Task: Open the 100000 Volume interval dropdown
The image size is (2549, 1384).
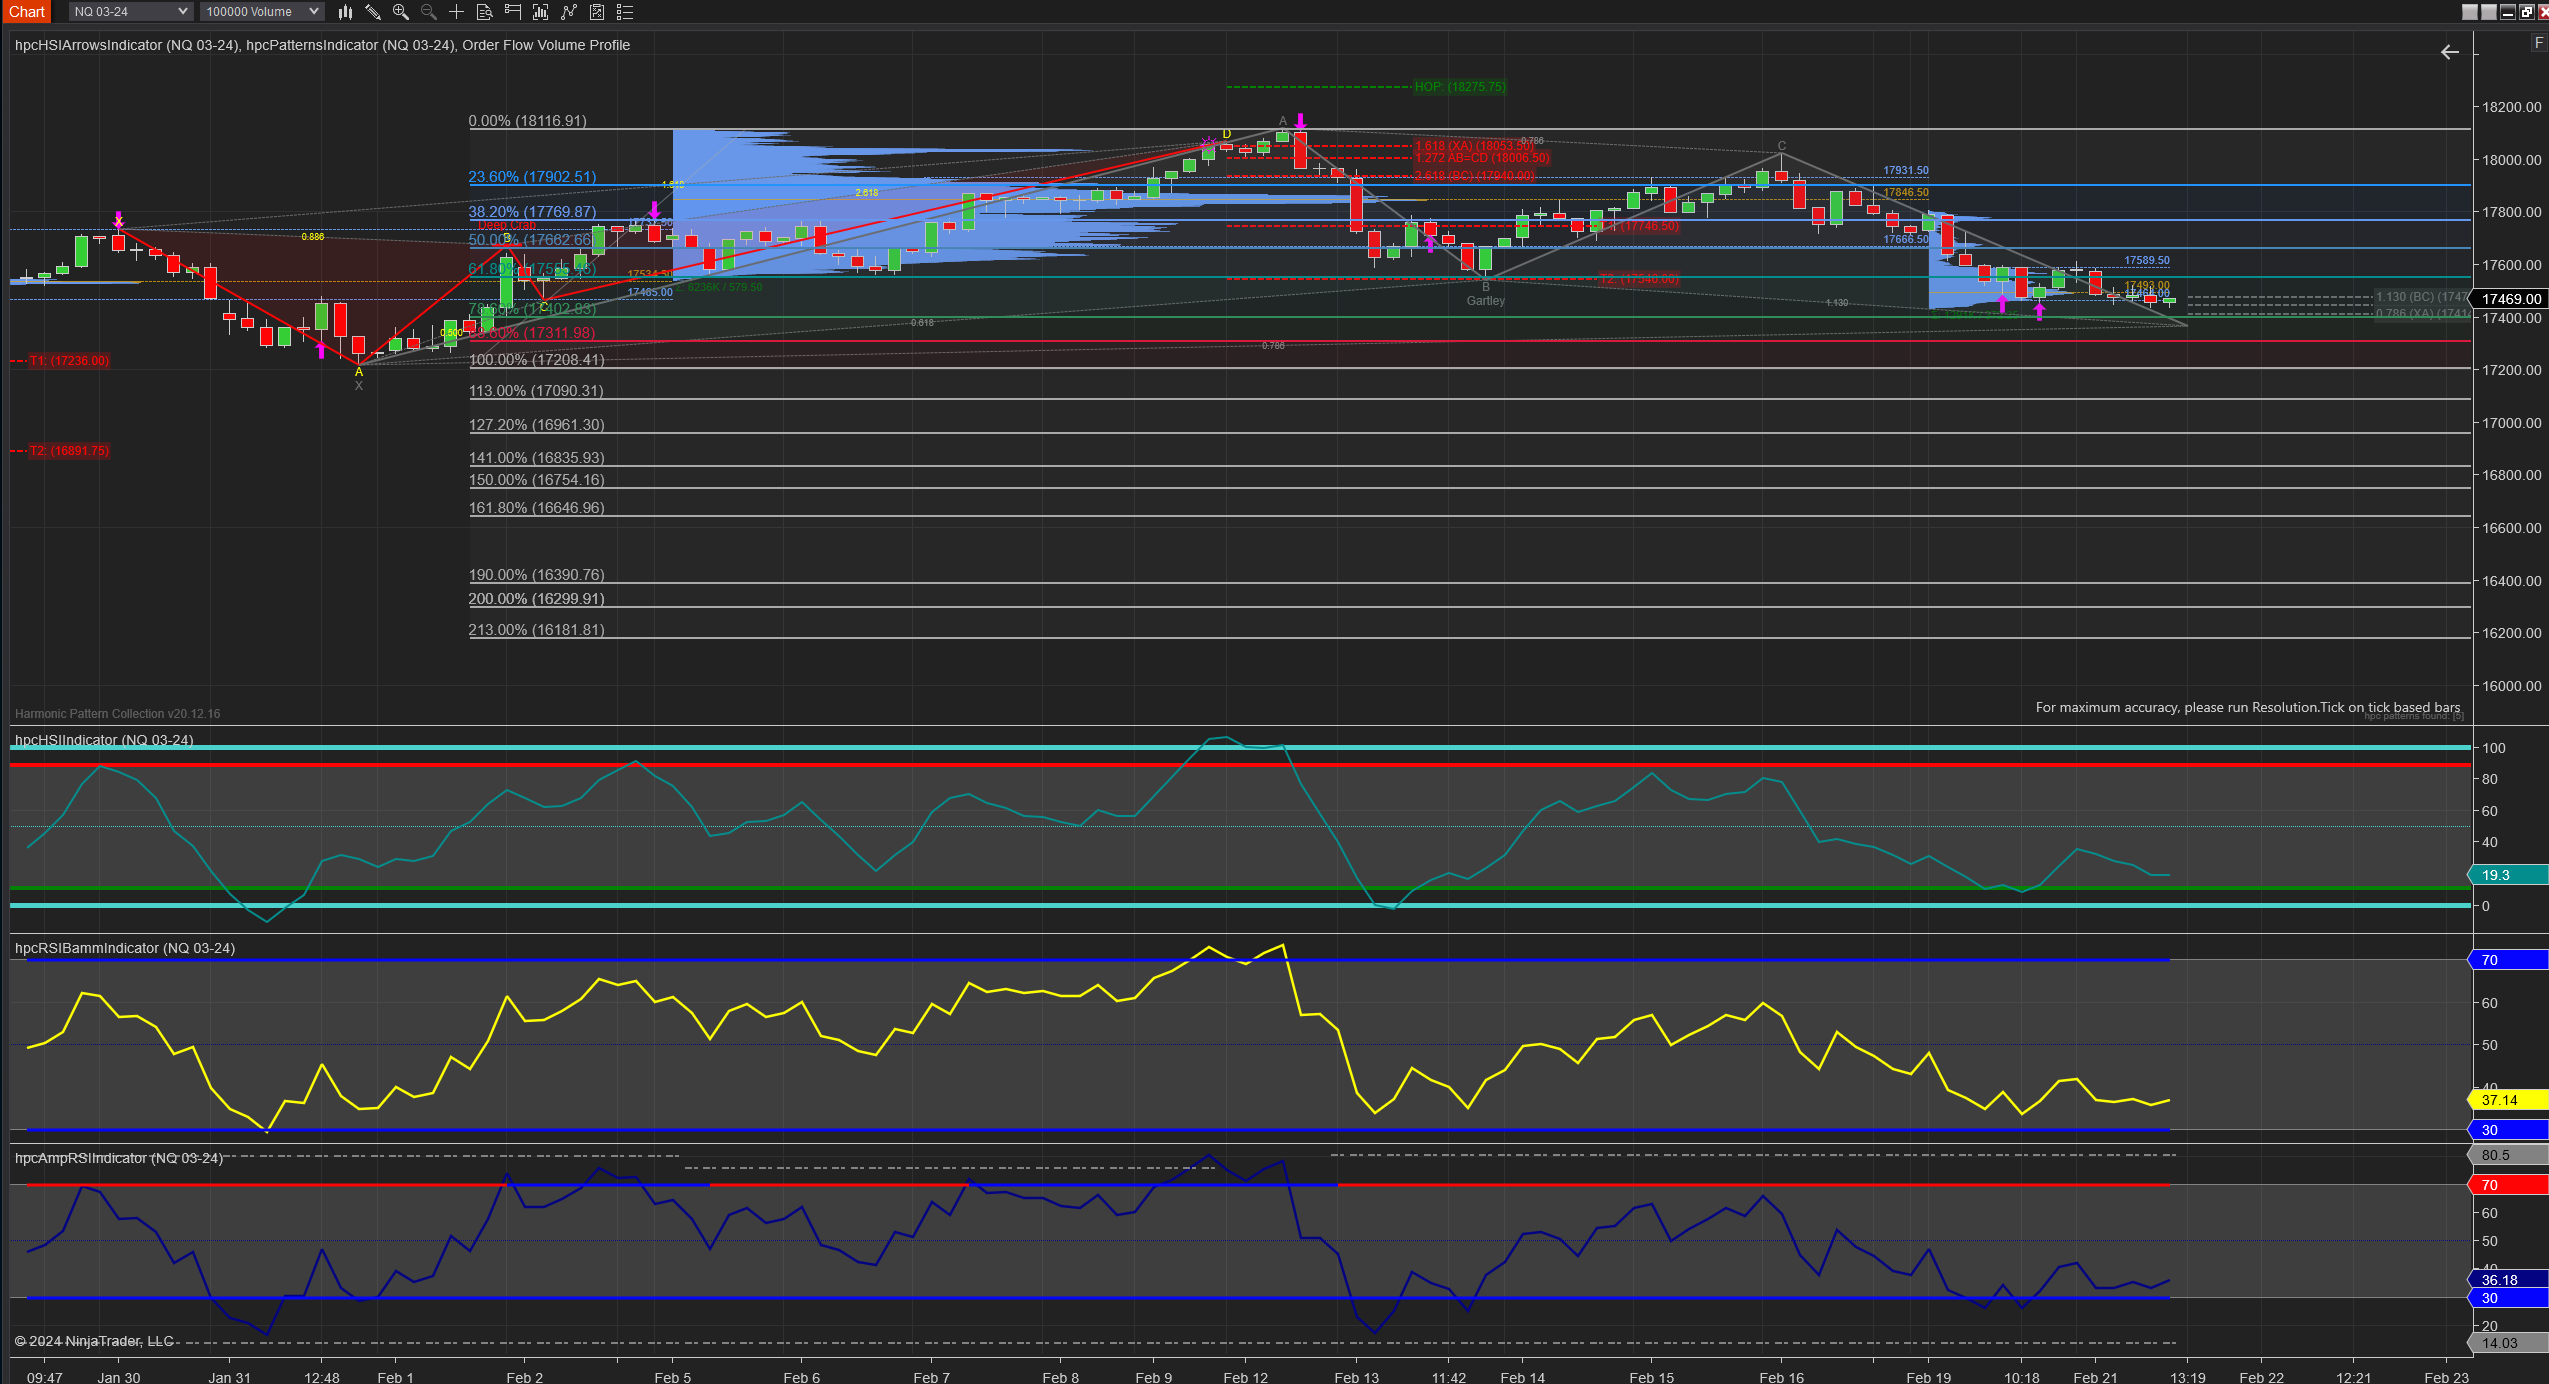Action: pyautogui.click(x=262, y=12)
